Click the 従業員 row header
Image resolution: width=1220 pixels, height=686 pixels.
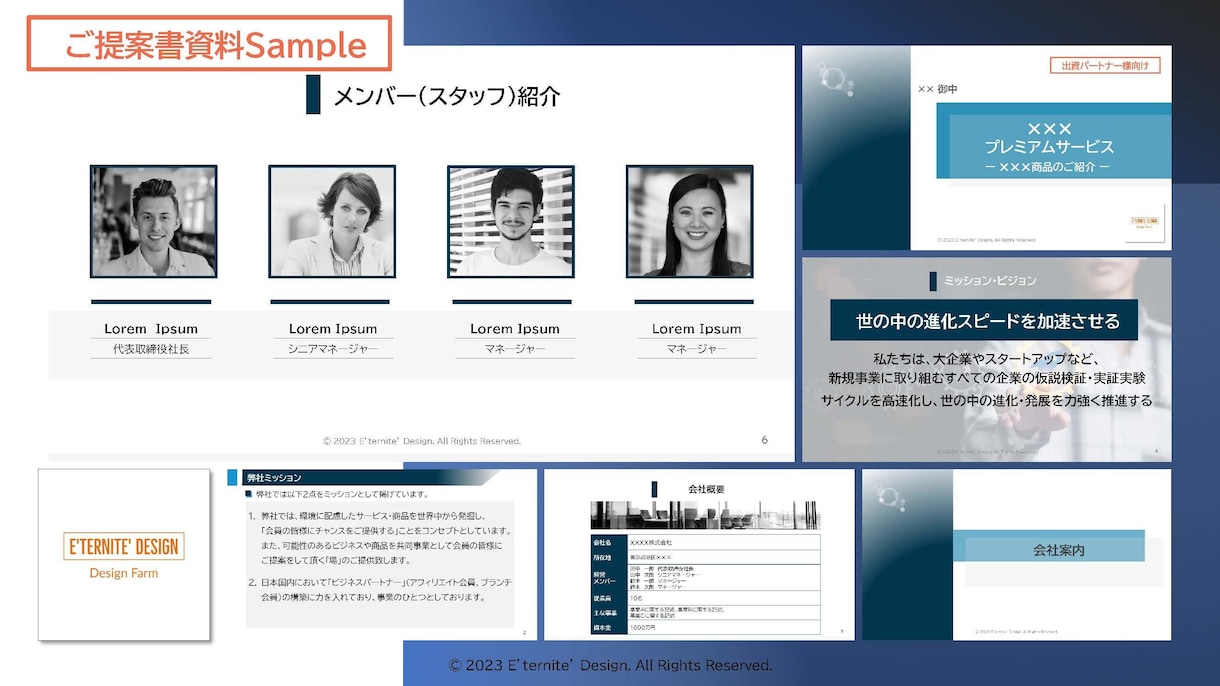pos(609,598)
